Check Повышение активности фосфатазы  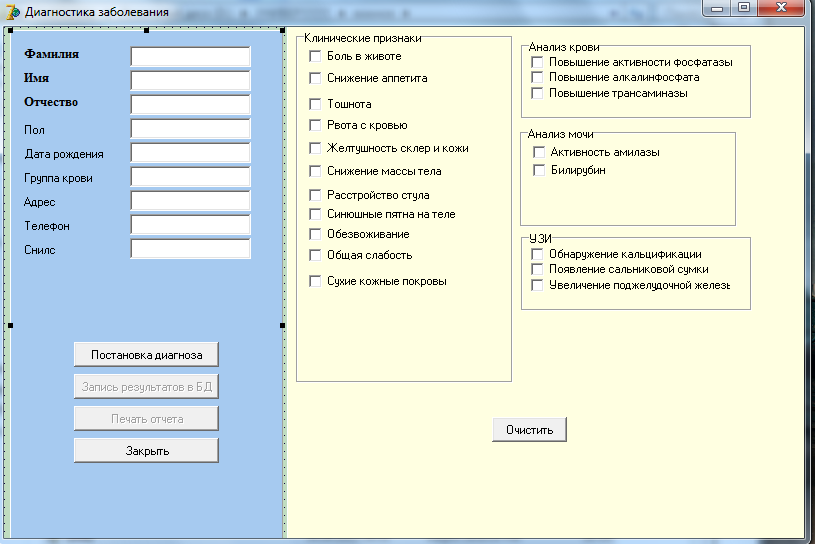pyautogui.click(x=537, y=62)
